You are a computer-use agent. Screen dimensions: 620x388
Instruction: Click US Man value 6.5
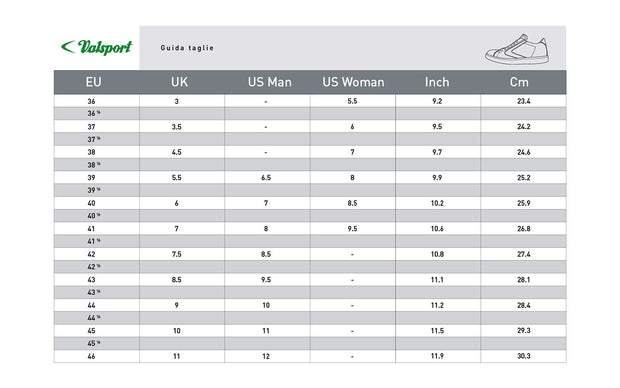click(x=266, y=178)
